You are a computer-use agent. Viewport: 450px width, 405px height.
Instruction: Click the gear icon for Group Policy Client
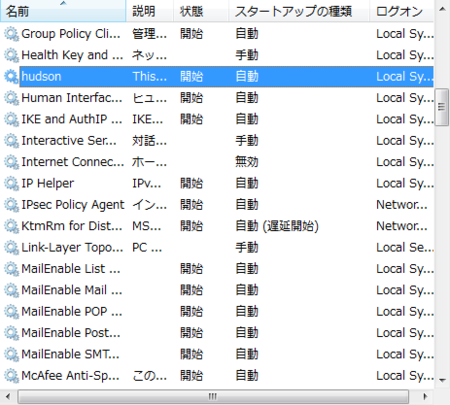point(11,34)
